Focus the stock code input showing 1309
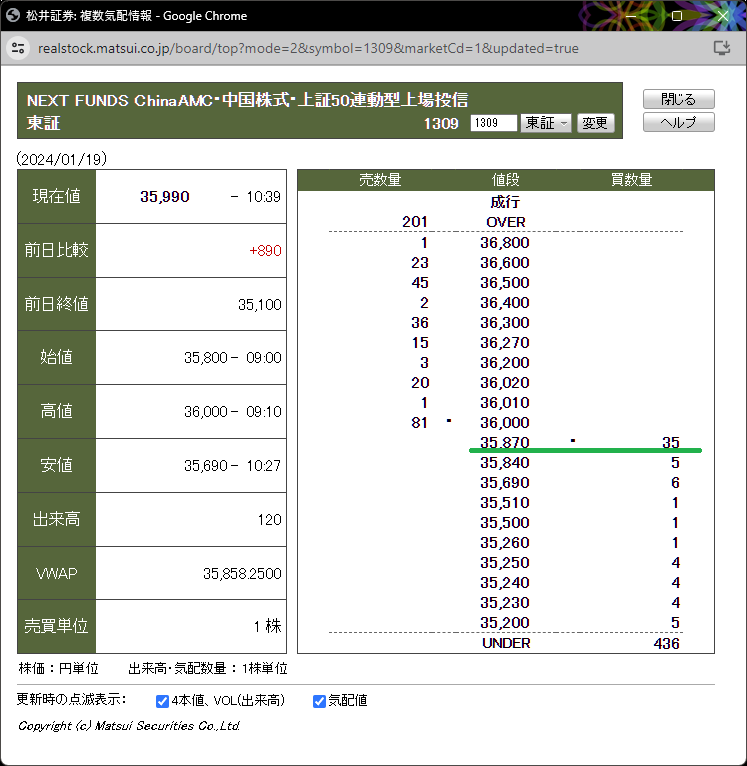The width and height of the screenshot is (747, 766). [493, 123]
